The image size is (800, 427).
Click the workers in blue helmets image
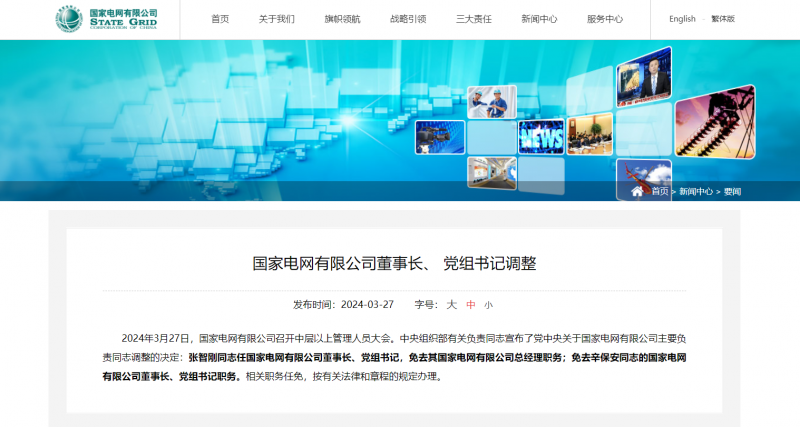pos(490,102)
